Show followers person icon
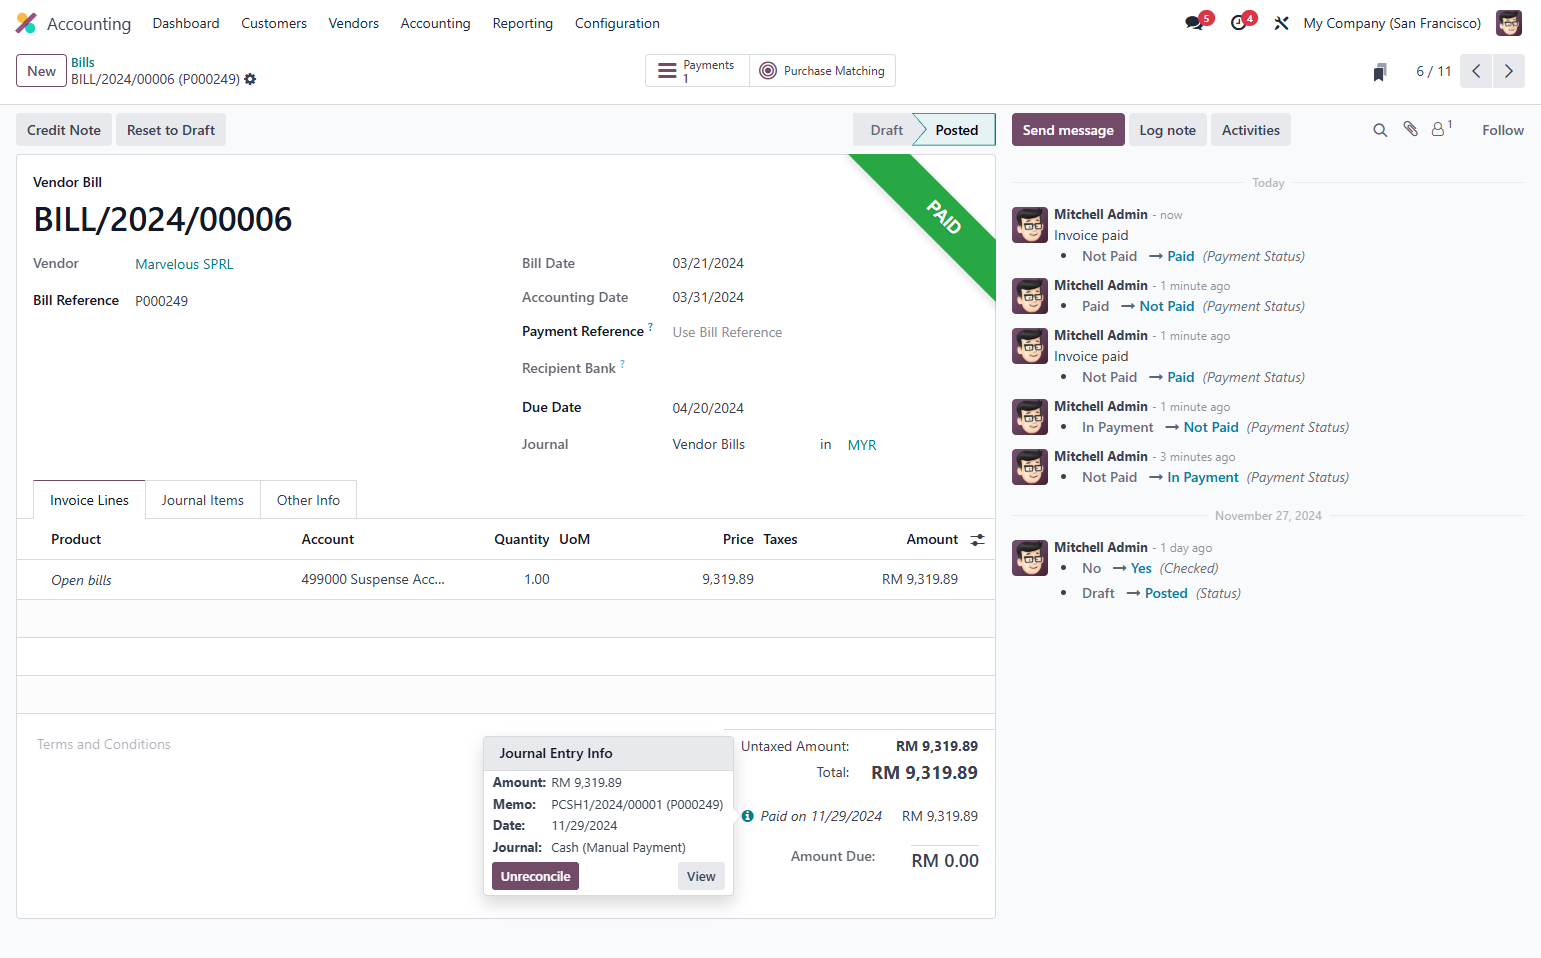The image size is (1541, 958). point(1441,128)
